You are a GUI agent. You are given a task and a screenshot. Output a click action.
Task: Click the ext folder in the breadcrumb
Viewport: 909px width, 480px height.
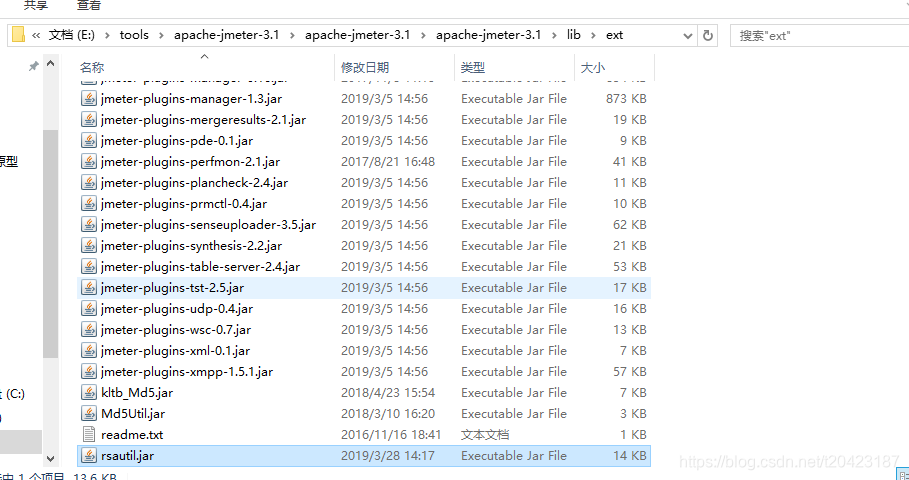615,35
